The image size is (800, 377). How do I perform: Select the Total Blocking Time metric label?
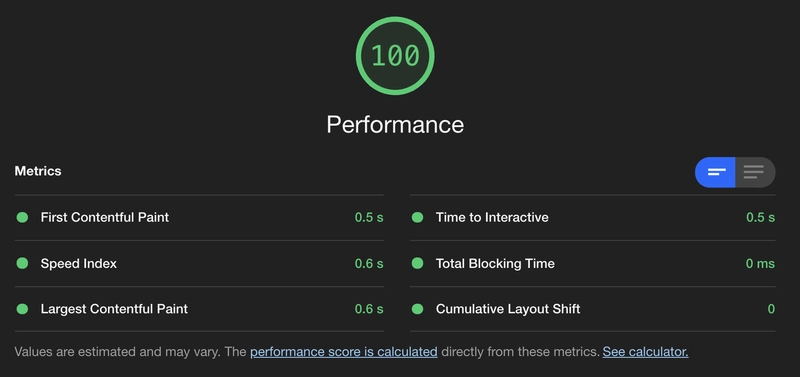pos(495,264)
